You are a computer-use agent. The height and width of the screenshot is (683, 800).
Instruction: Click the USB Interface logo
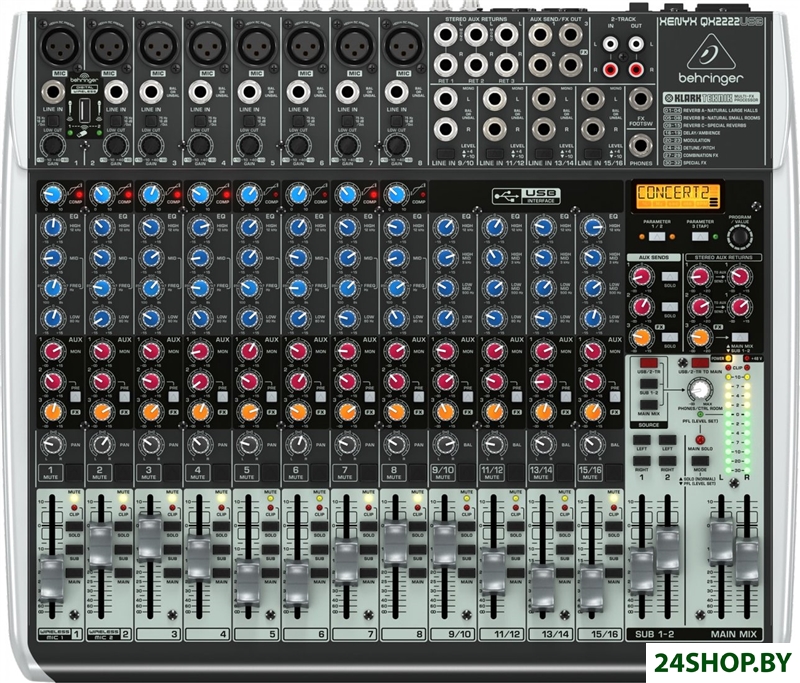pos(526,196)
